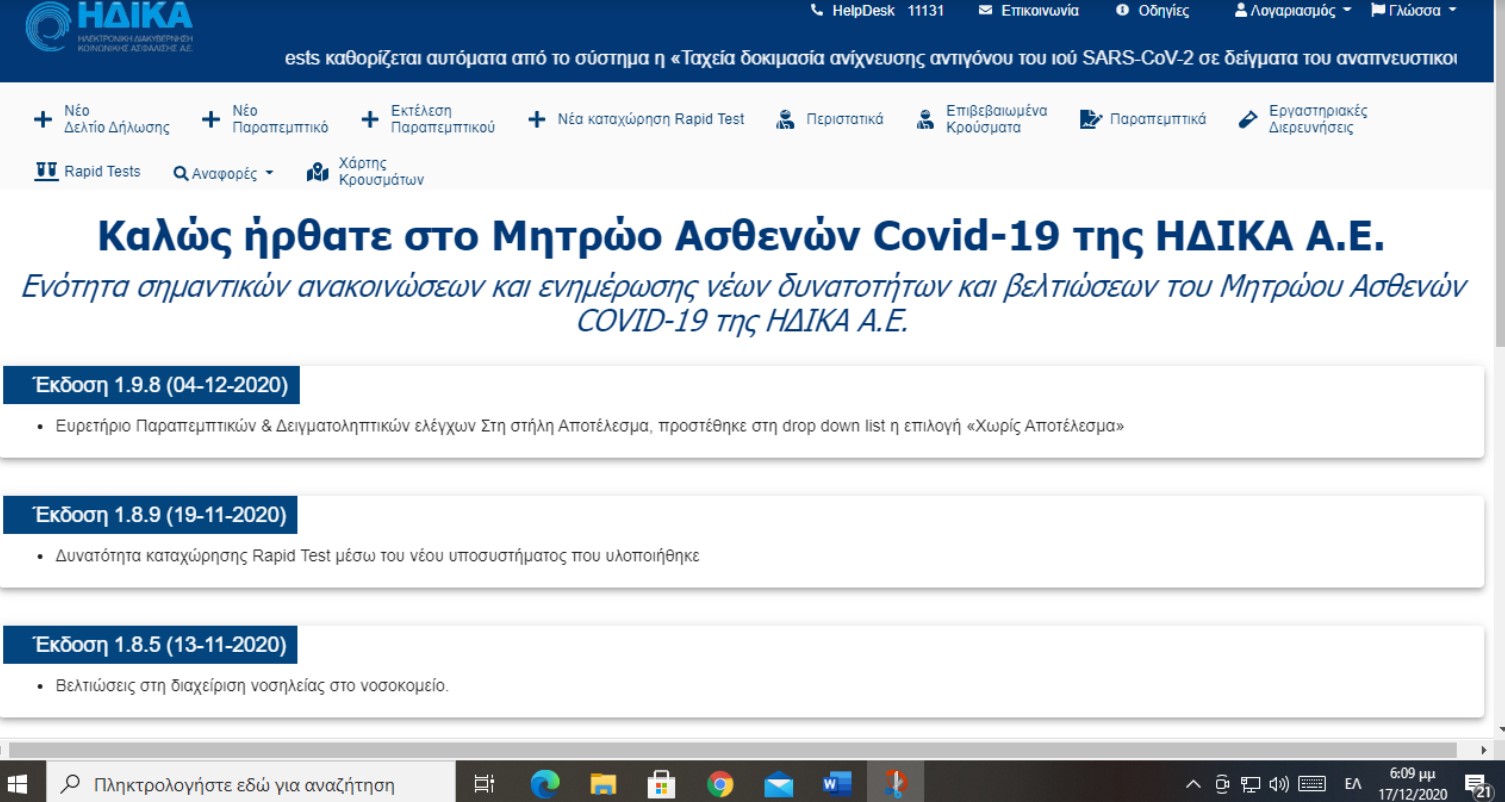
Task: Click the taskbar clock showing 6:09 μμ
Action: click(x=1412, y=784)
